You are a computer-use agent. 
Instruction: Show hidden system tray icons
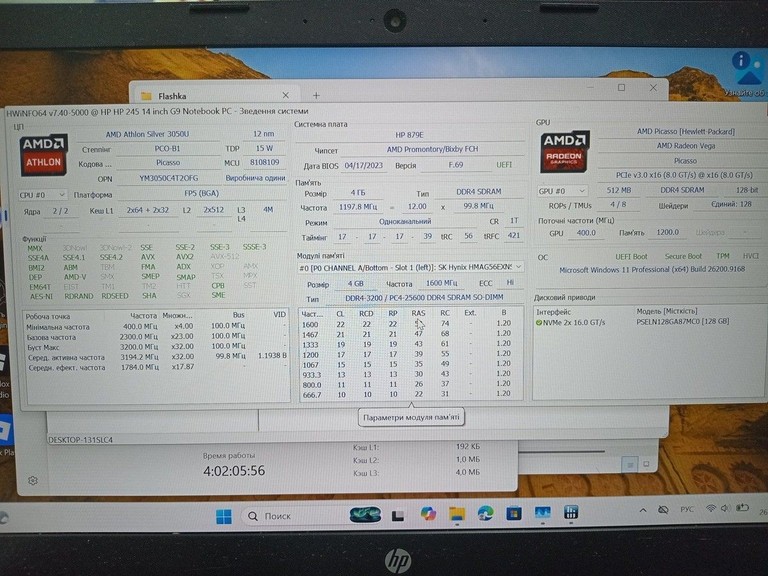(x=643, y=510)
